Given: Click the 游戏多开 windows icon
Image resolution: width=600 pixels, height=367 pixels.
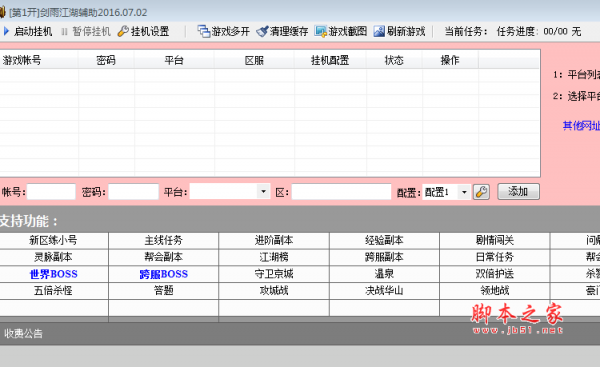Looking at the screenshot, I should pos(204,31).
